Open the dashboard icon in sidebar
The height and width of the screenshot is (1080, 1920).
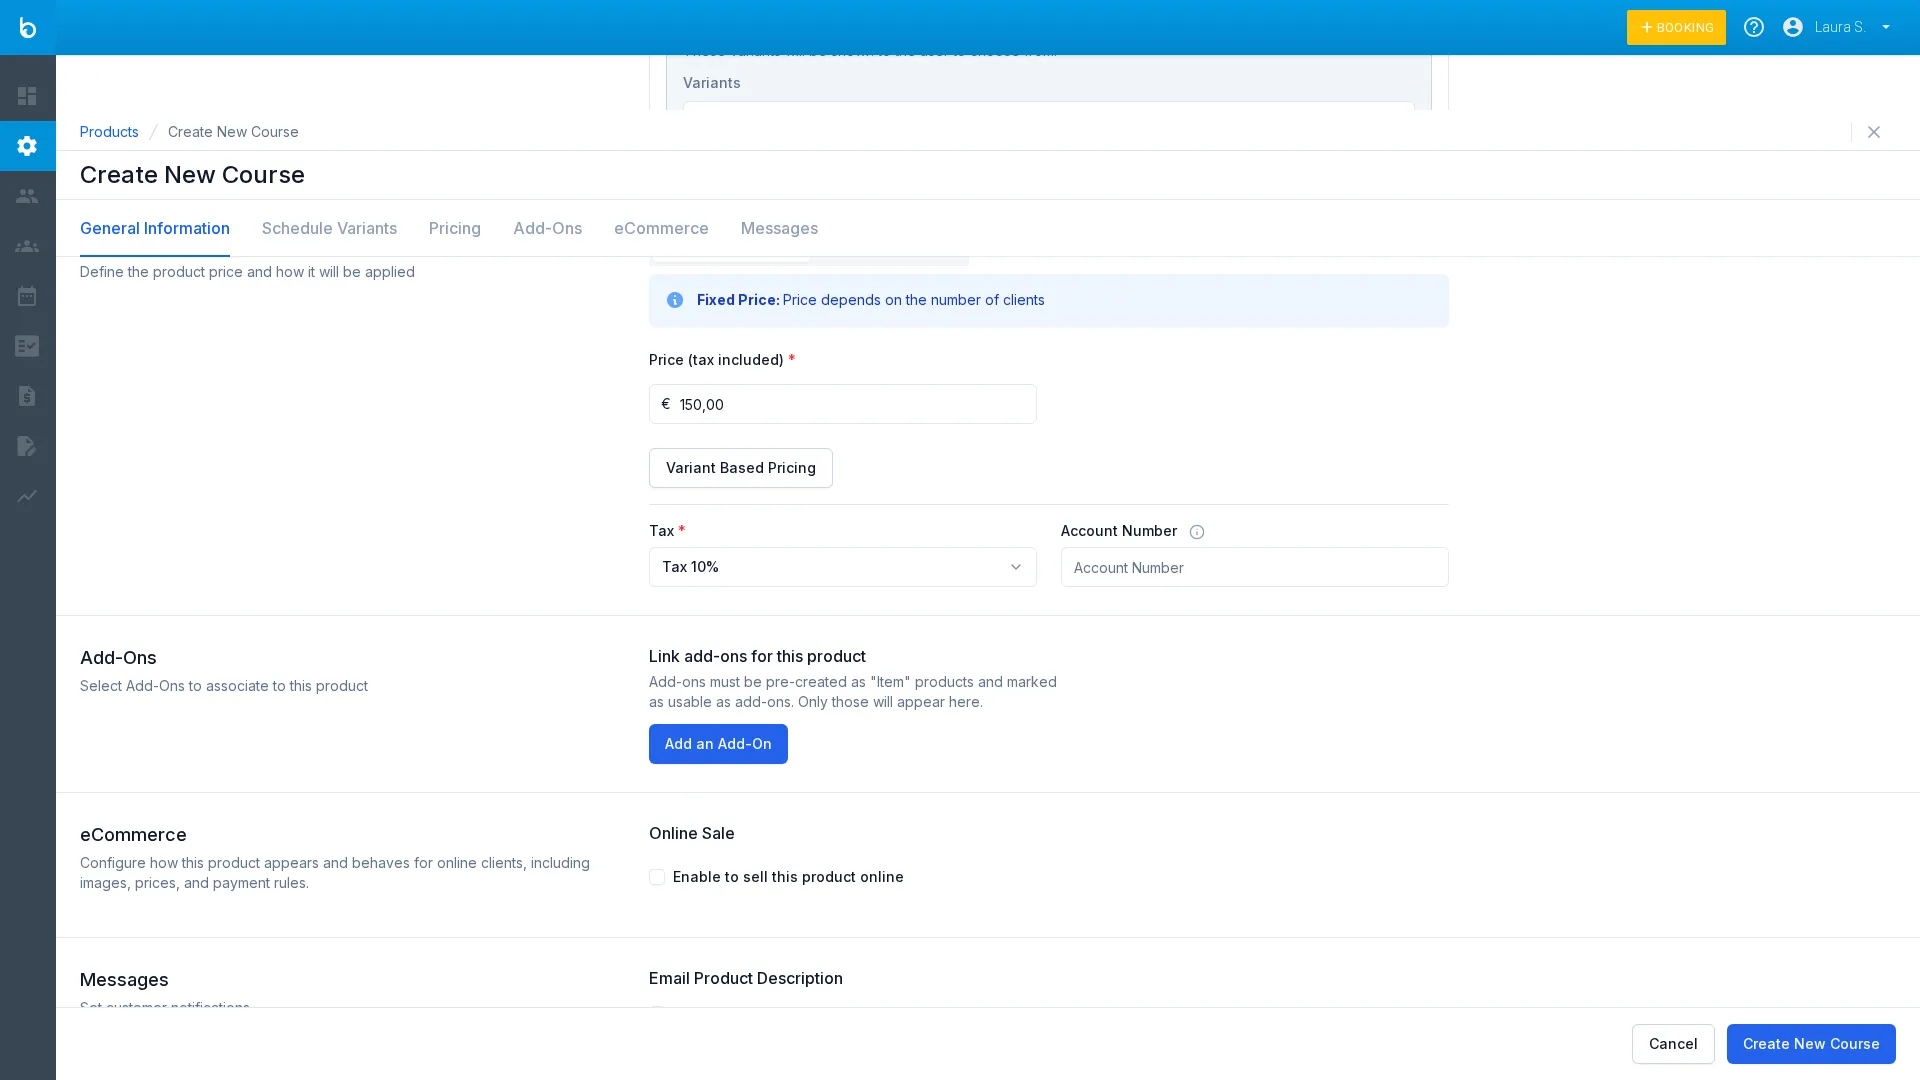point(27,96)
